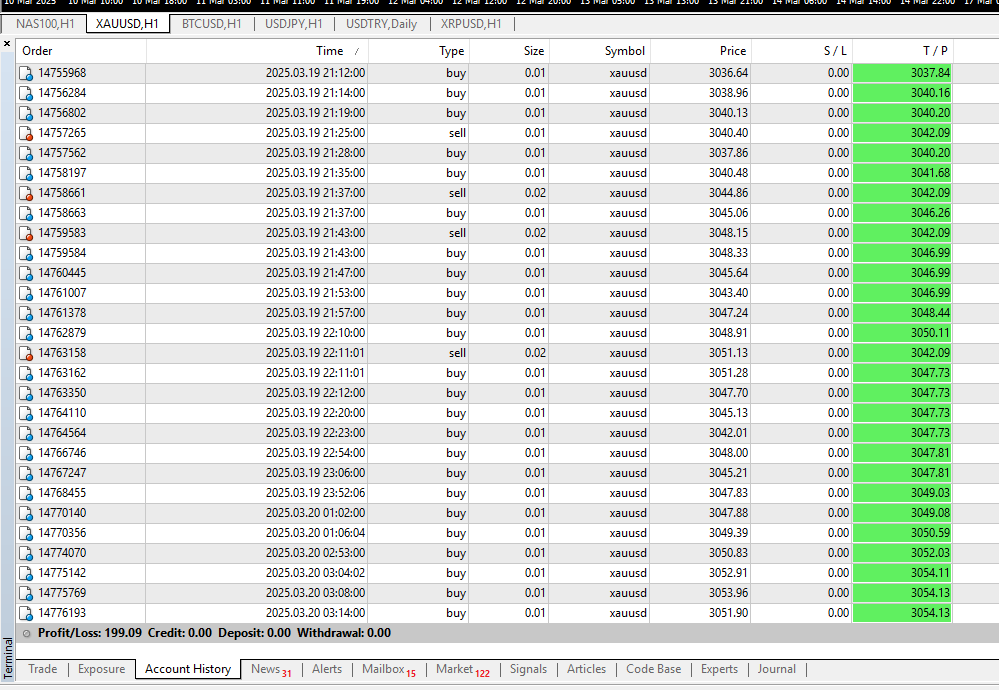Click the order icon for 14757562

[x=26, y=154]
